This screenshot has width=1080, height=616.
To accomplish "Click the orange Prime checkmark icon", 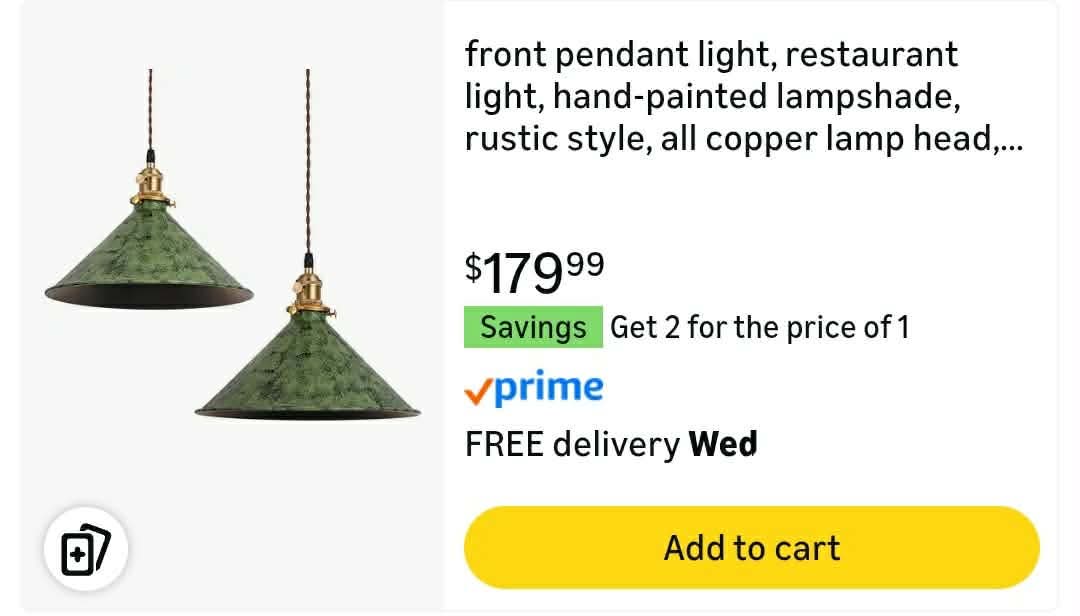I will coord(478,391).
